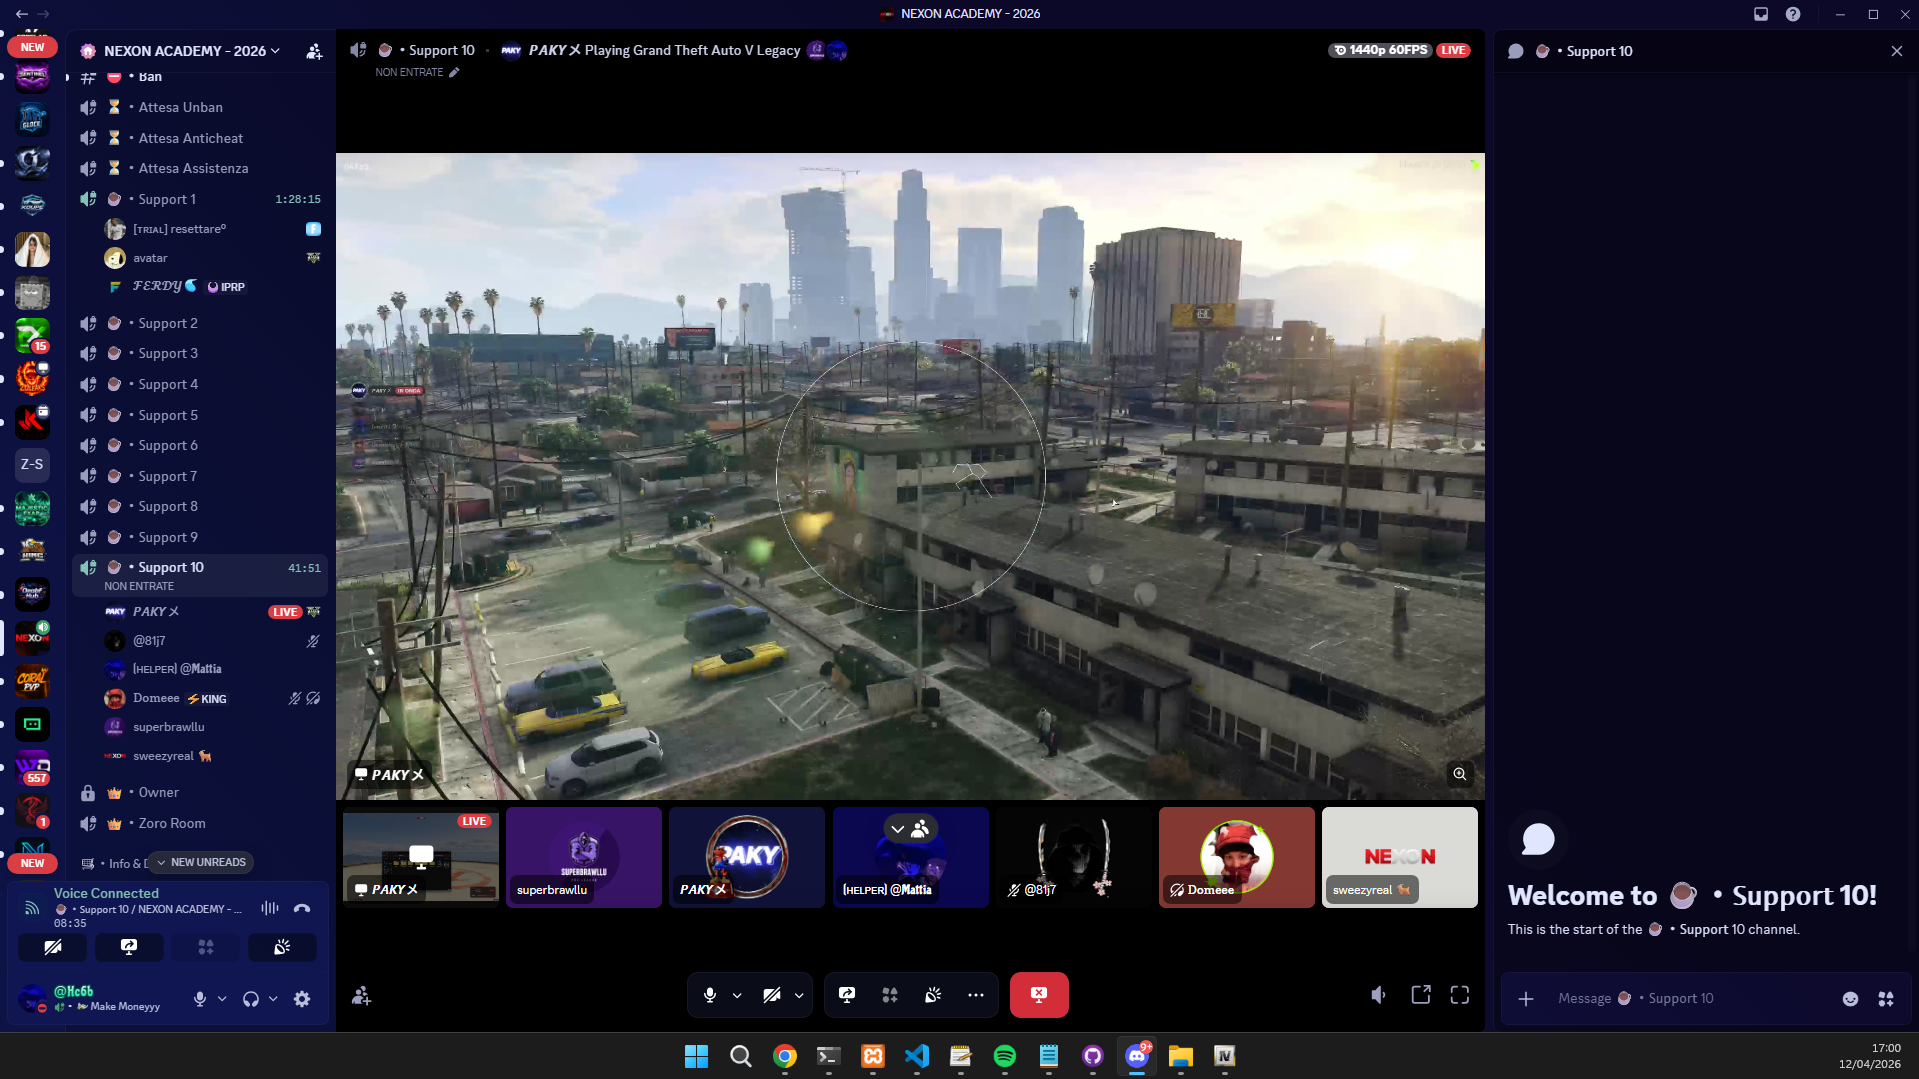Click the NEW unread servers badge at top
This screenshot has width=1919, height=1079.
(x=32, y=47)
